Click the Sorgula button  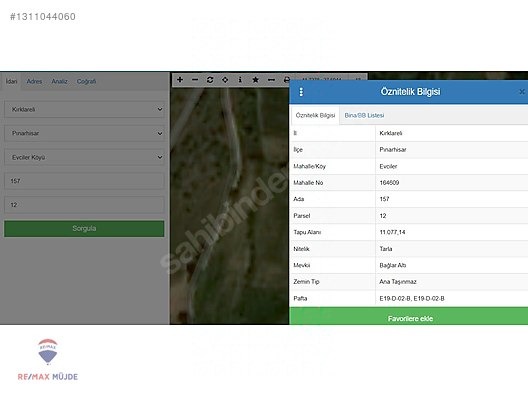tap(84, 229)
